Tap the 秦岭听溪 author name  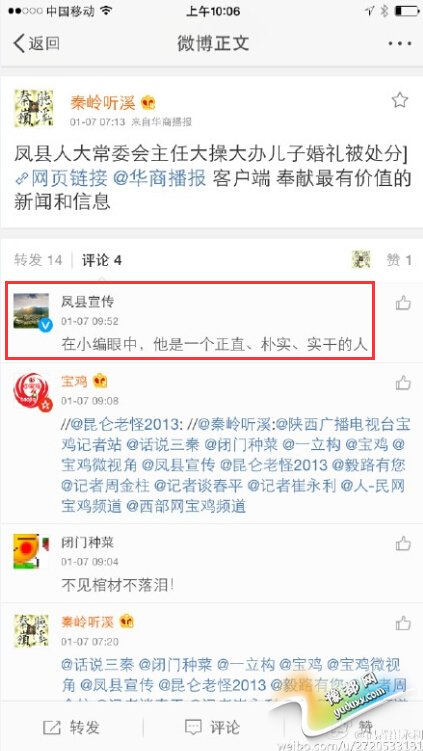(x=103, y=102)
